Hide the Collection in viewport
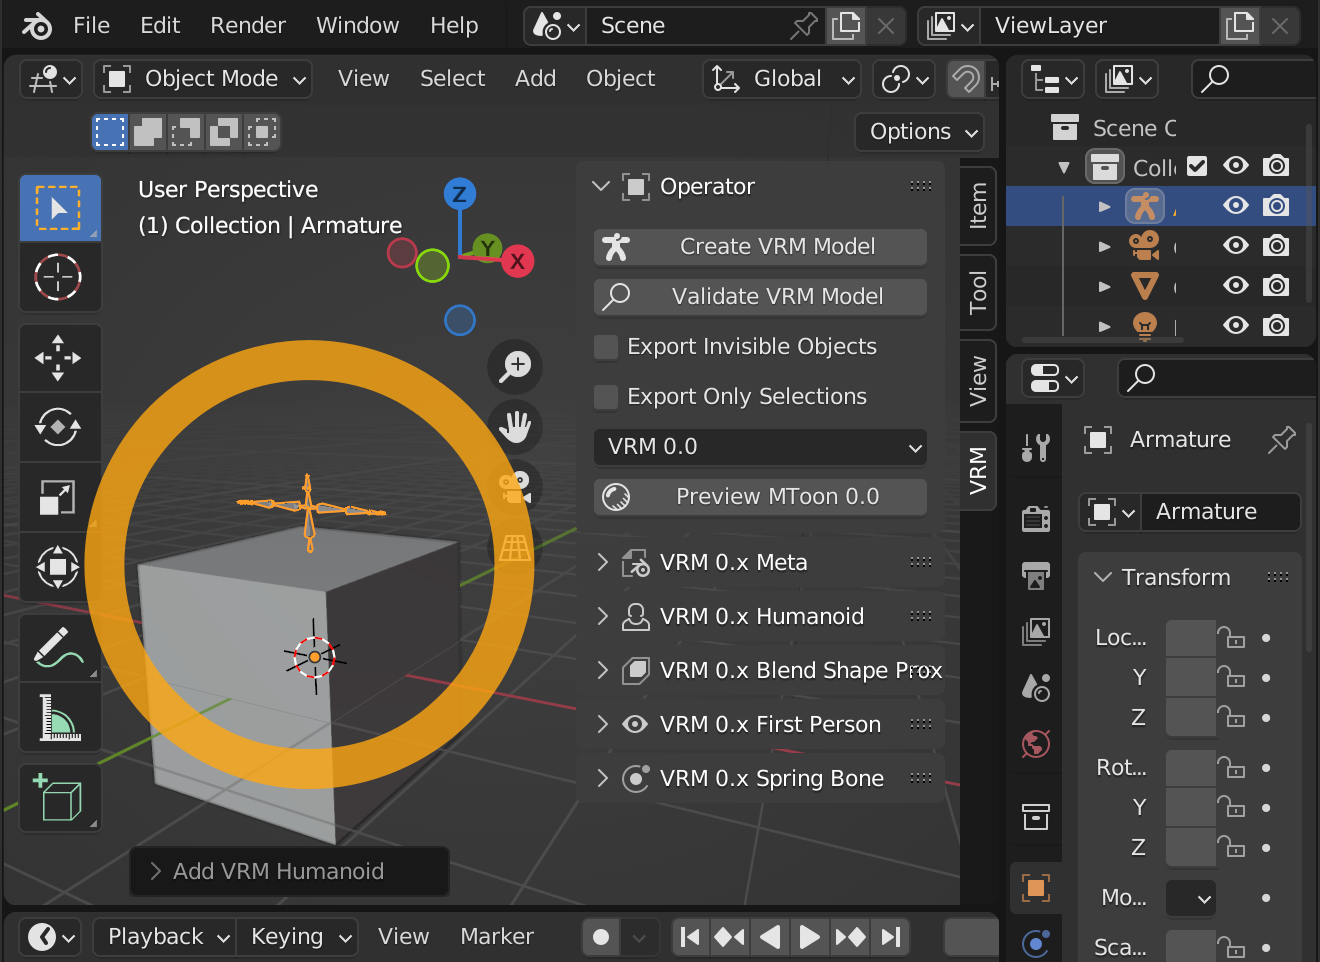Image resolution: width=1320 pixels, height=962 pixels. click(1236, 166)
